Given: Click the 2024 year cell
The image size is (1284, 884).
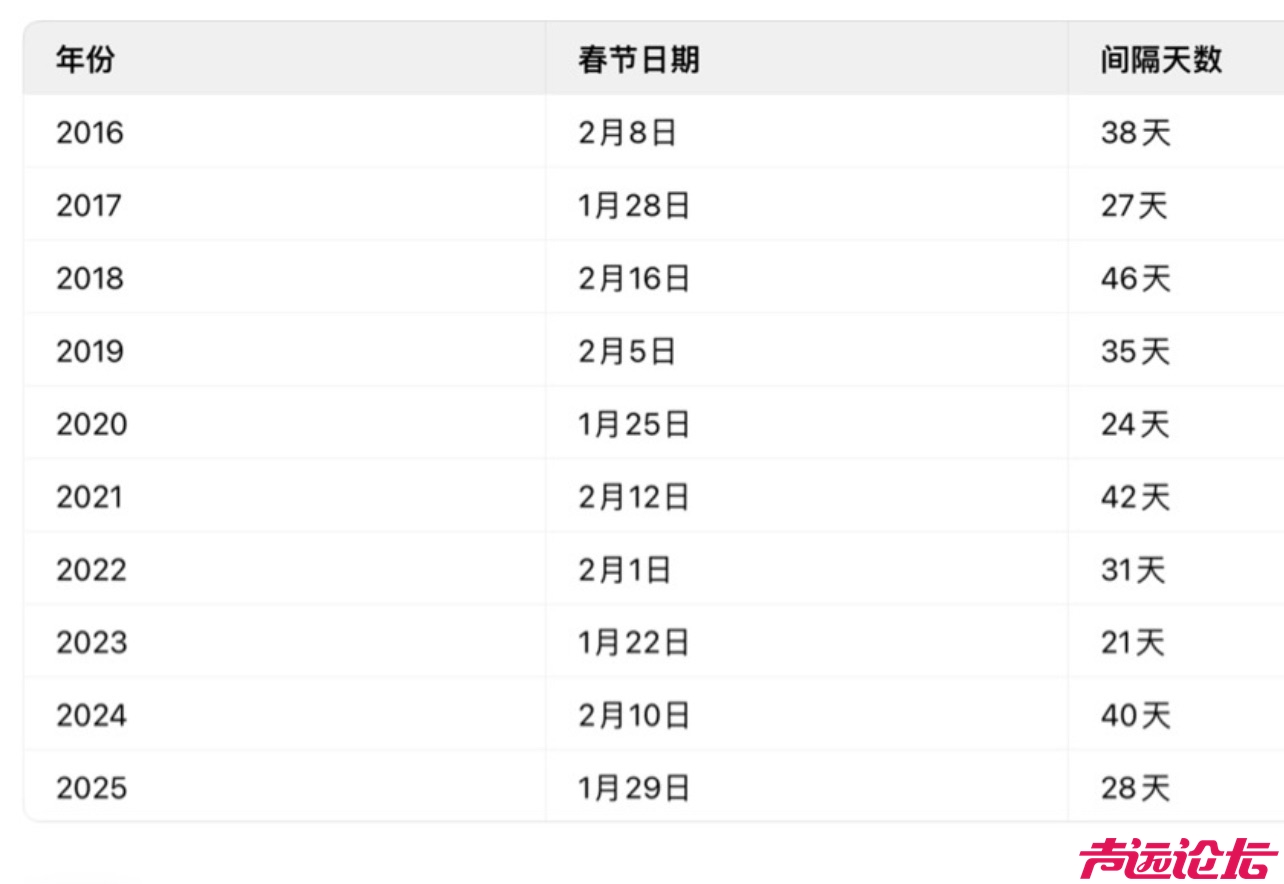Looking at the screenshot, I should (91, 716).
